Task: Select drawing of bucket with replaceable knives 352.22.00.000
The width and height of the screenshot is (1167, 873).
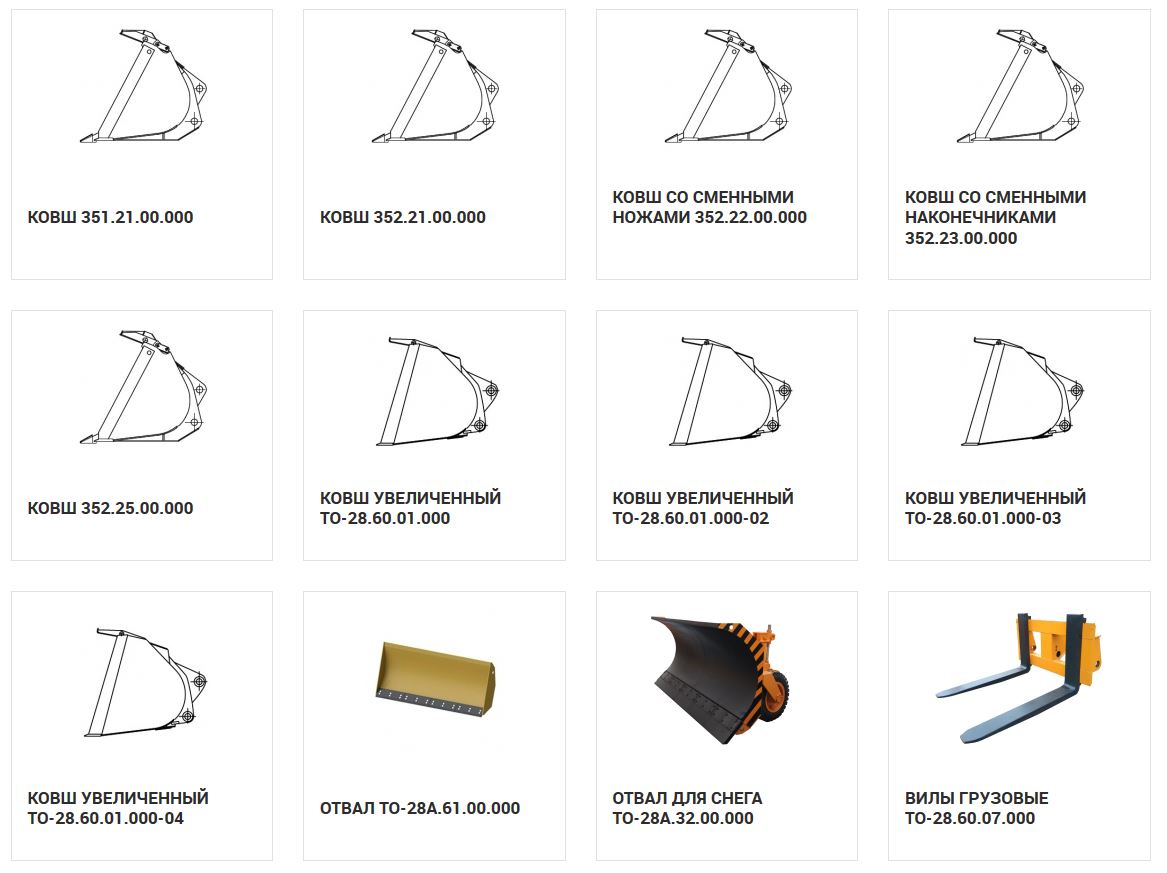Action: click(x=728, y=86)
